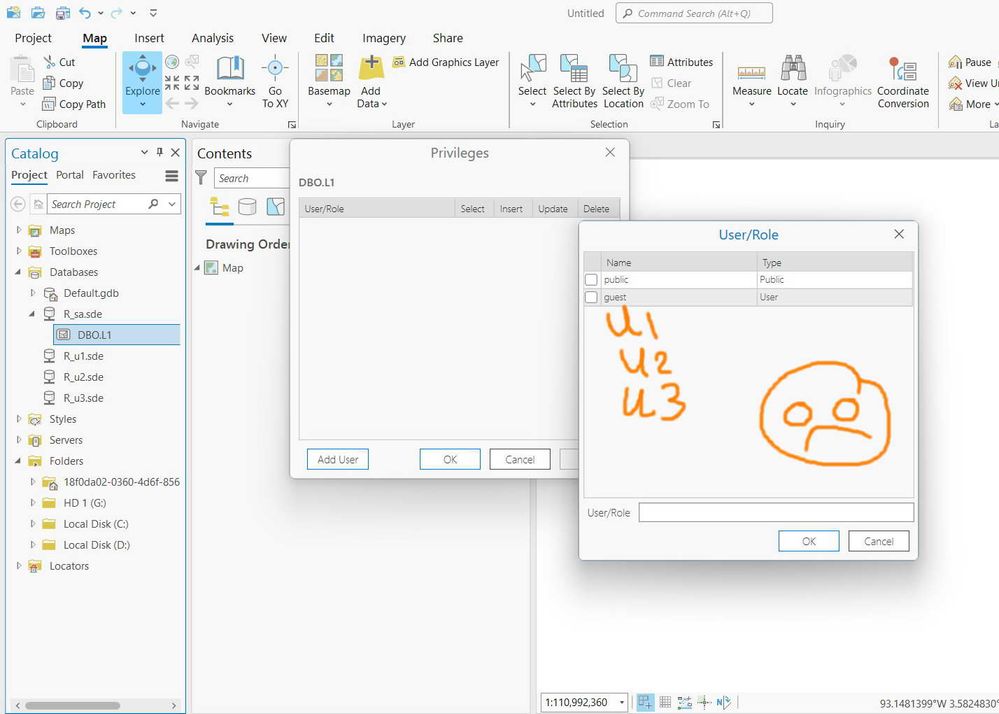Switch Contents to List By Selection
999x714 pixels.
[x=275, y=207]
